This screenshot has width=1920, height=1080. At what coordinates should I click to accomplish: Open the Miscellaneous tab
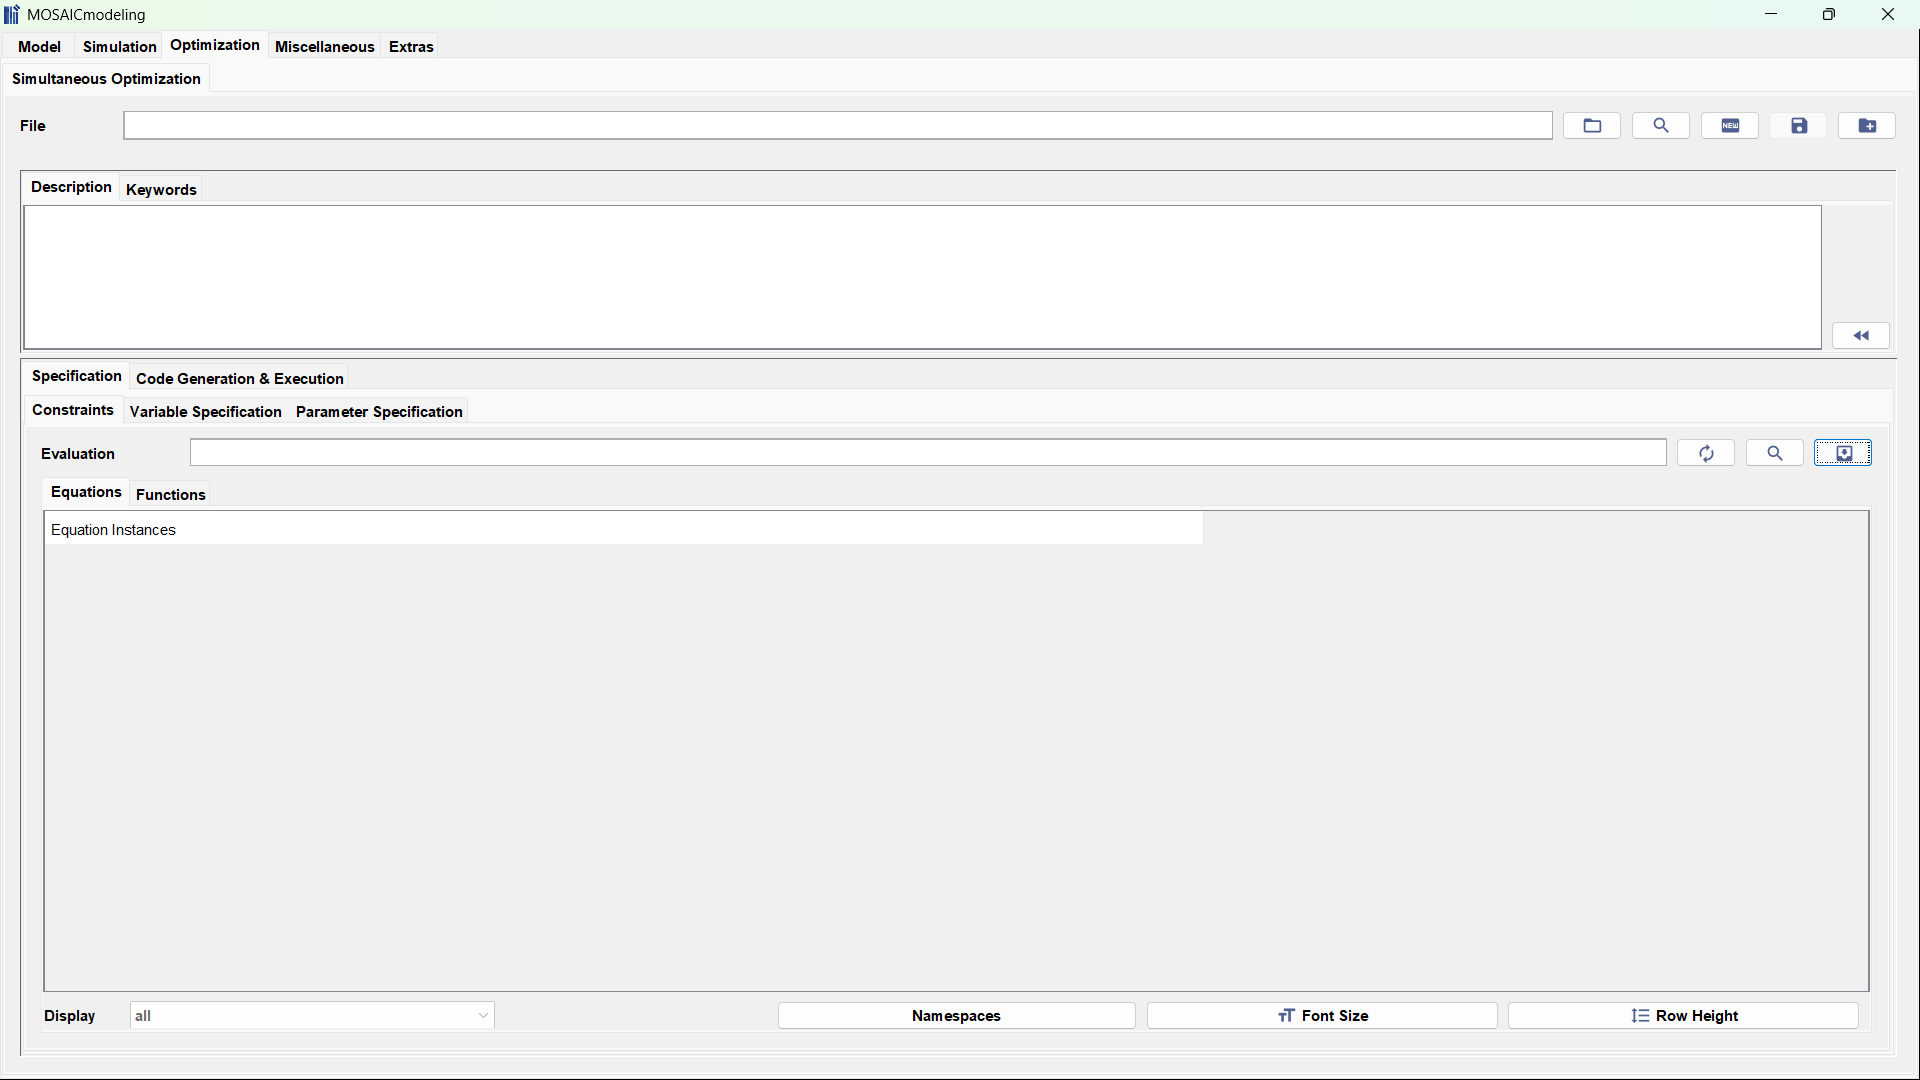(325, 46)
